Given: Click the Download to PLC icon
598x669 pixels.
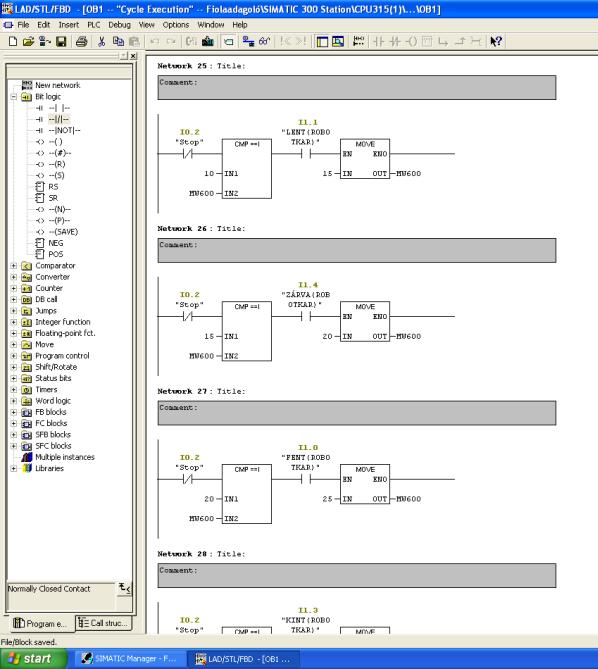Looking at the screenshot, I should tap(208, 41).
